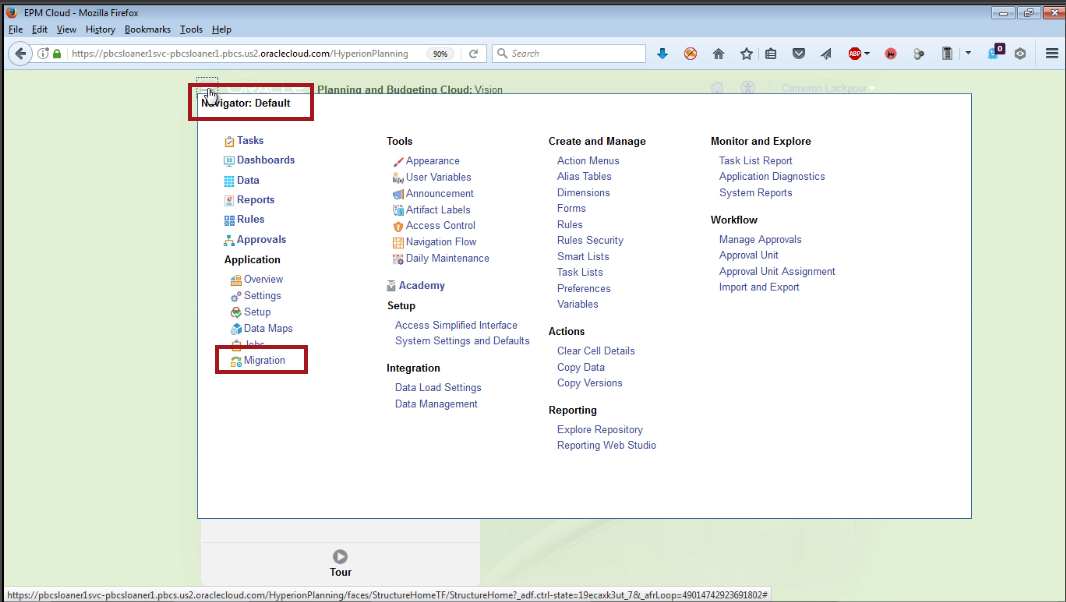Image resolution: width=1066 pixels, height=602 pixels.
Task: Open System Reports link
Action: coord(755,193)
